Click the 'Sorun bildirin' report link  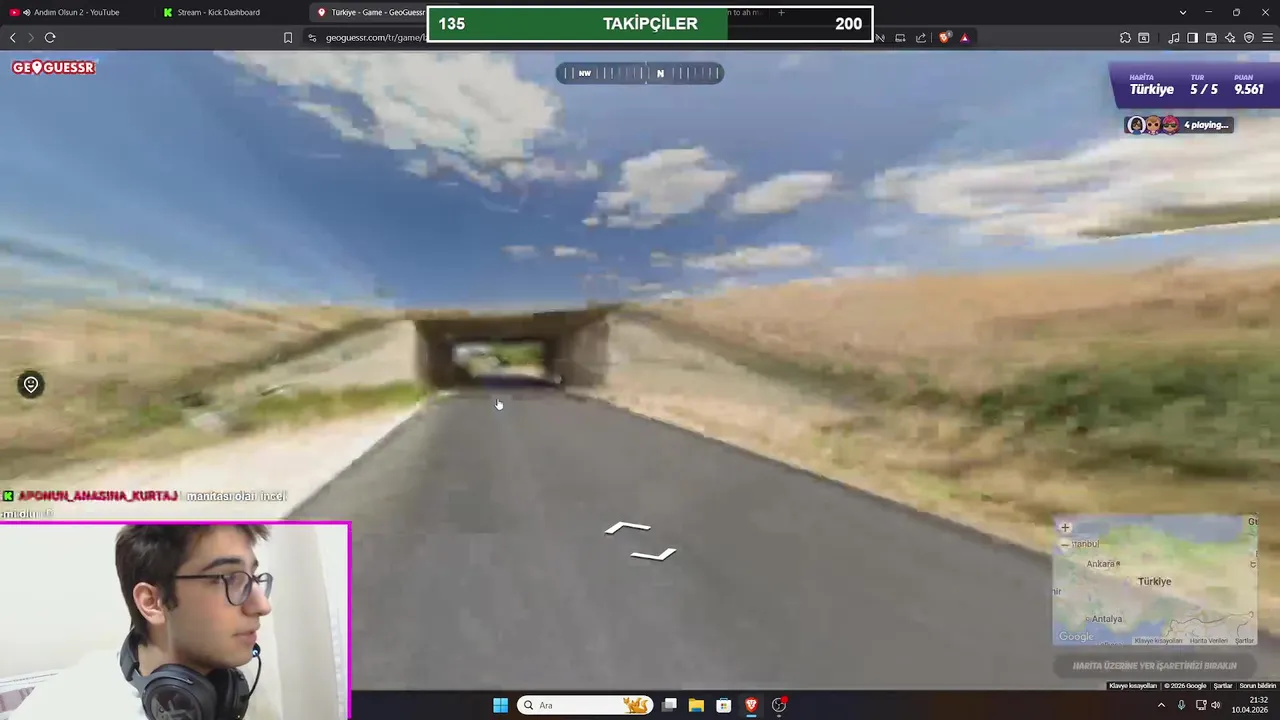coord(1258,686)
